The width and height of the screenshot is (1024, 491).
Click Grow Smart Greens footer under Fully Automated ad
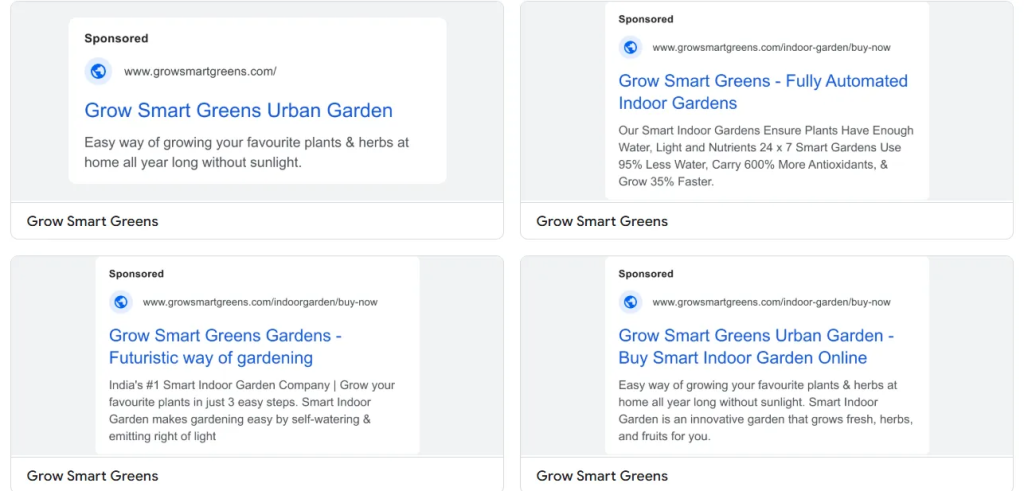point(602,221)
